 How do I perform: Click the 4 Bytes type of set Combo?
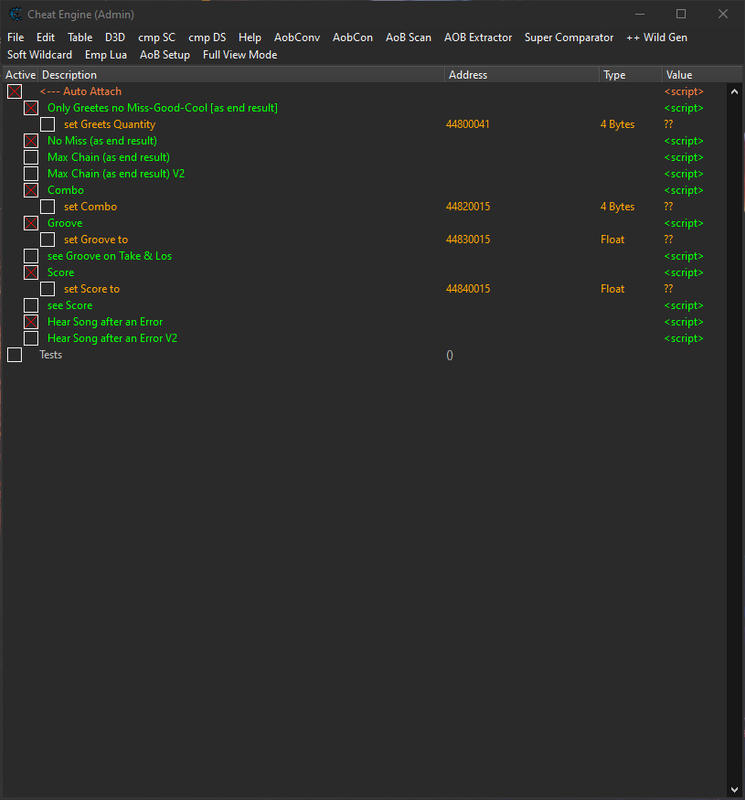coord(617,207)
